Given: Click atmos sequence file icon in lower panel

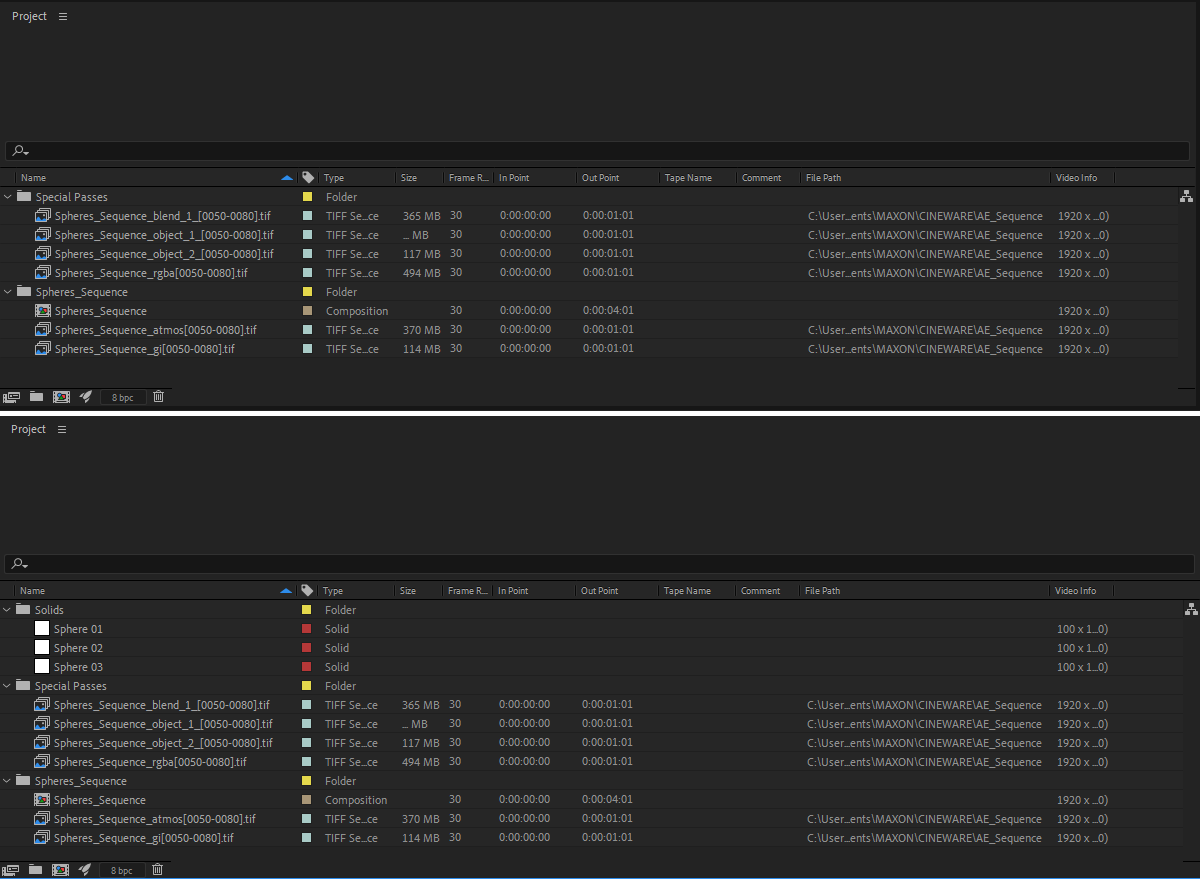Looking at the screenshot, I should coord(42,819).
